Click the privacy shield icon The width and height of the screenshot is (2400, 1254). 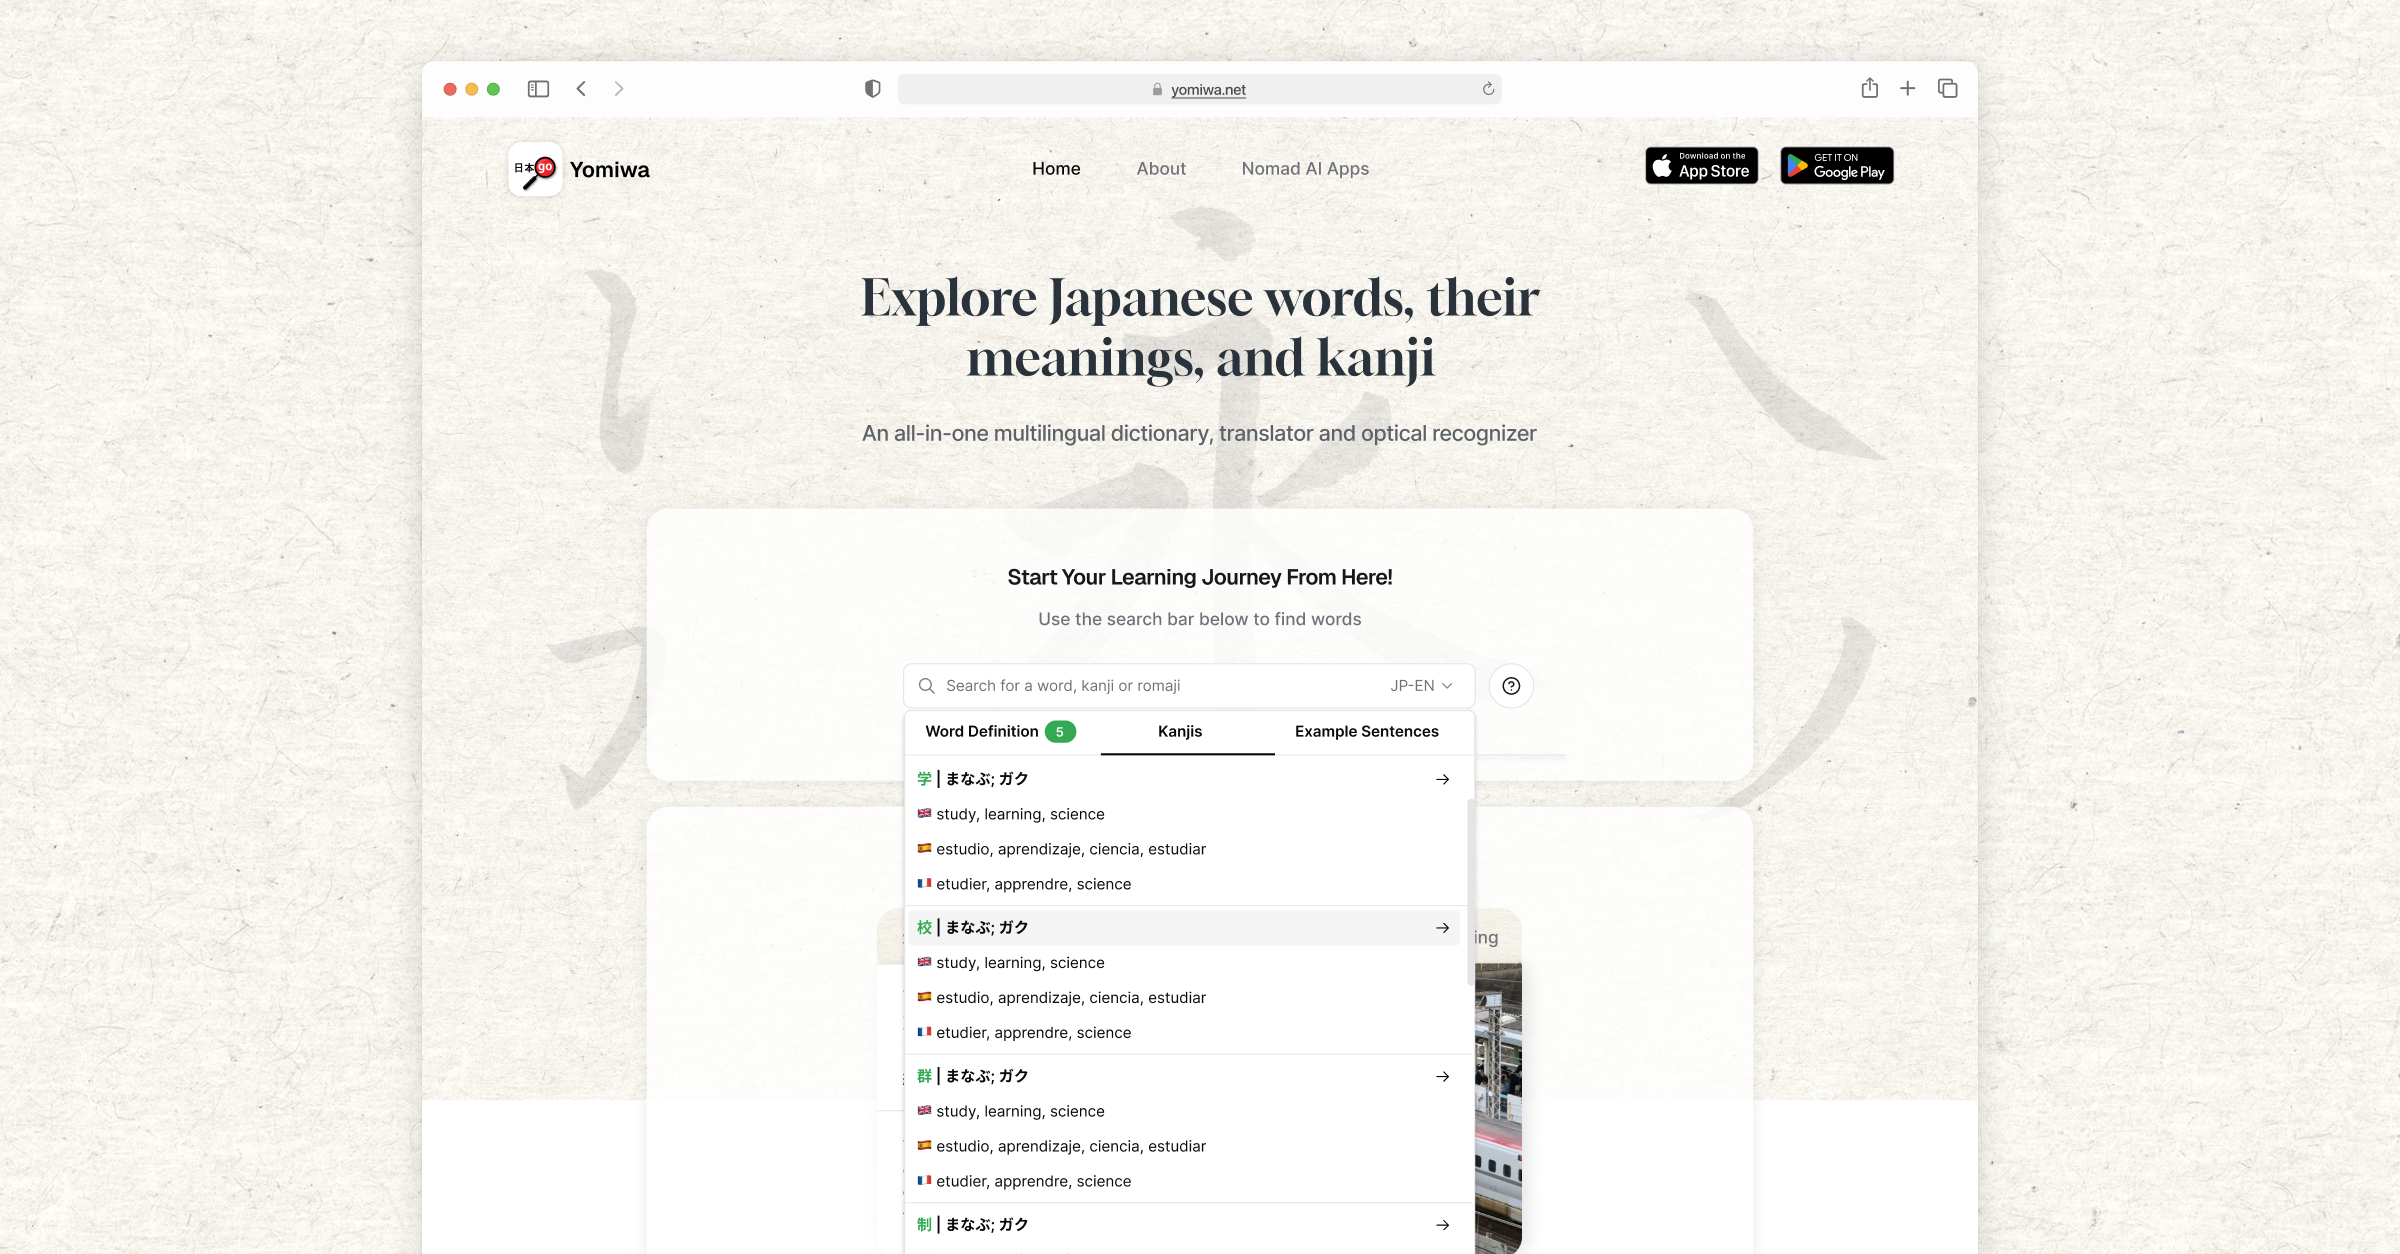(x=872, y=89)
